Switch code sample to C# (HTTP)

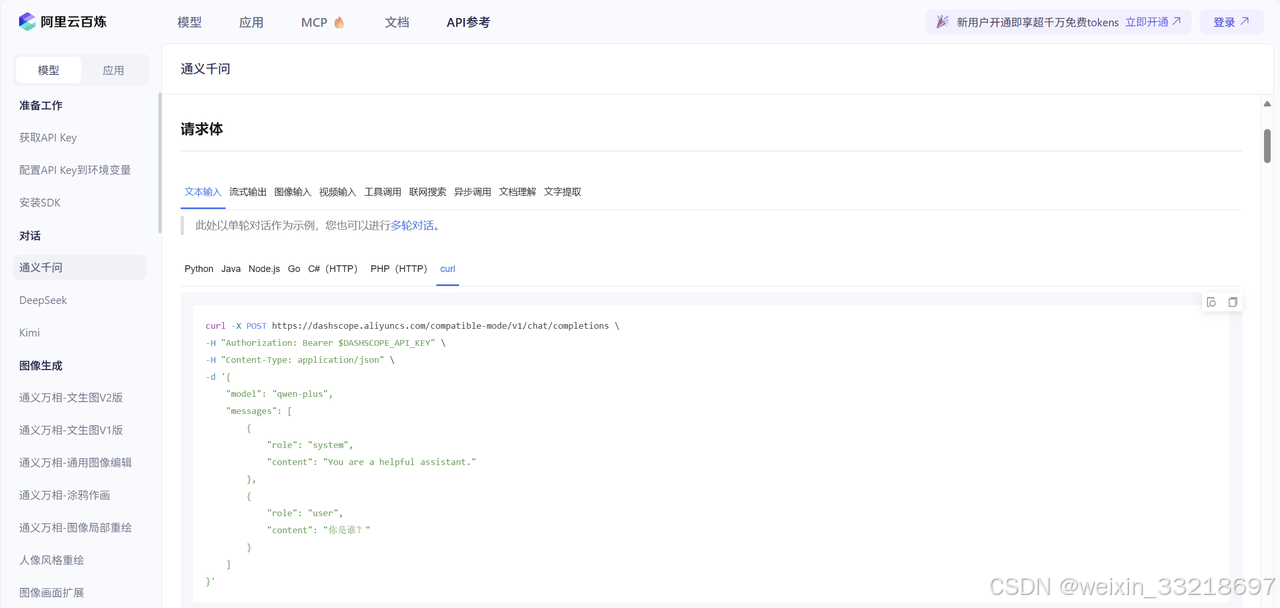pyautogui.click(x=333, y=269)
